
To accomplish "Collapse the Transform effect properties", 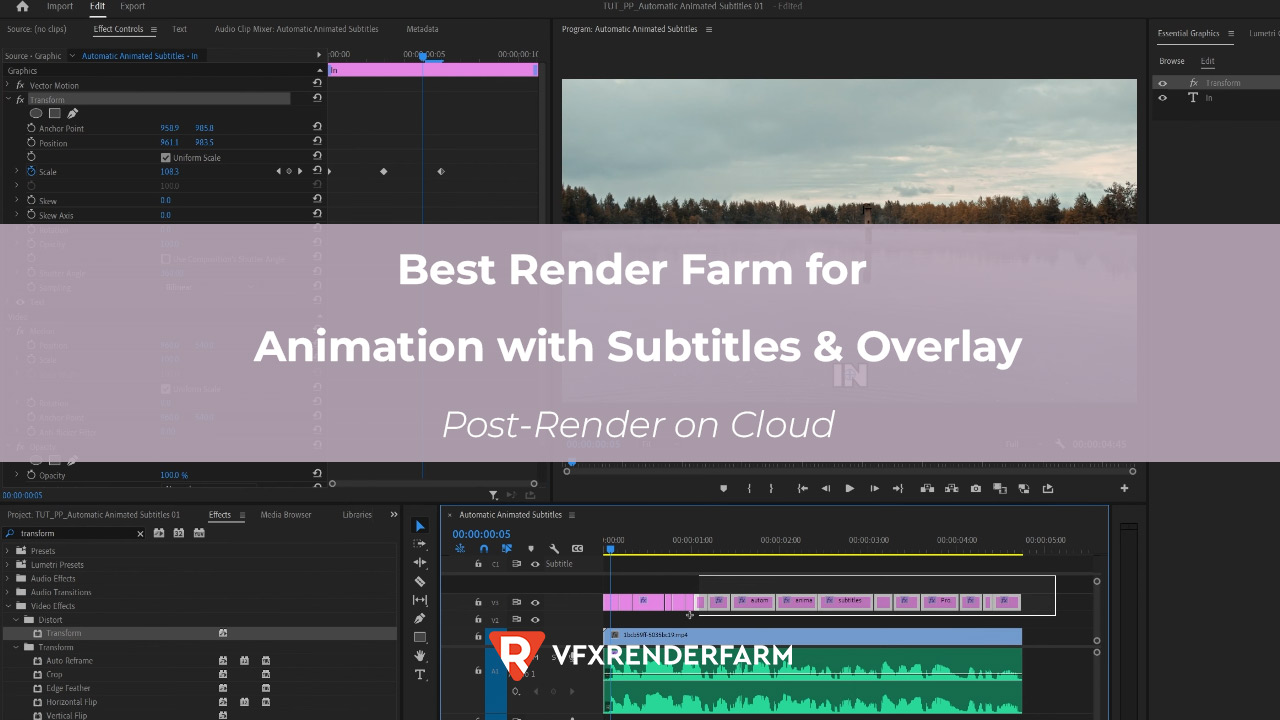I will tap(7, 99).
